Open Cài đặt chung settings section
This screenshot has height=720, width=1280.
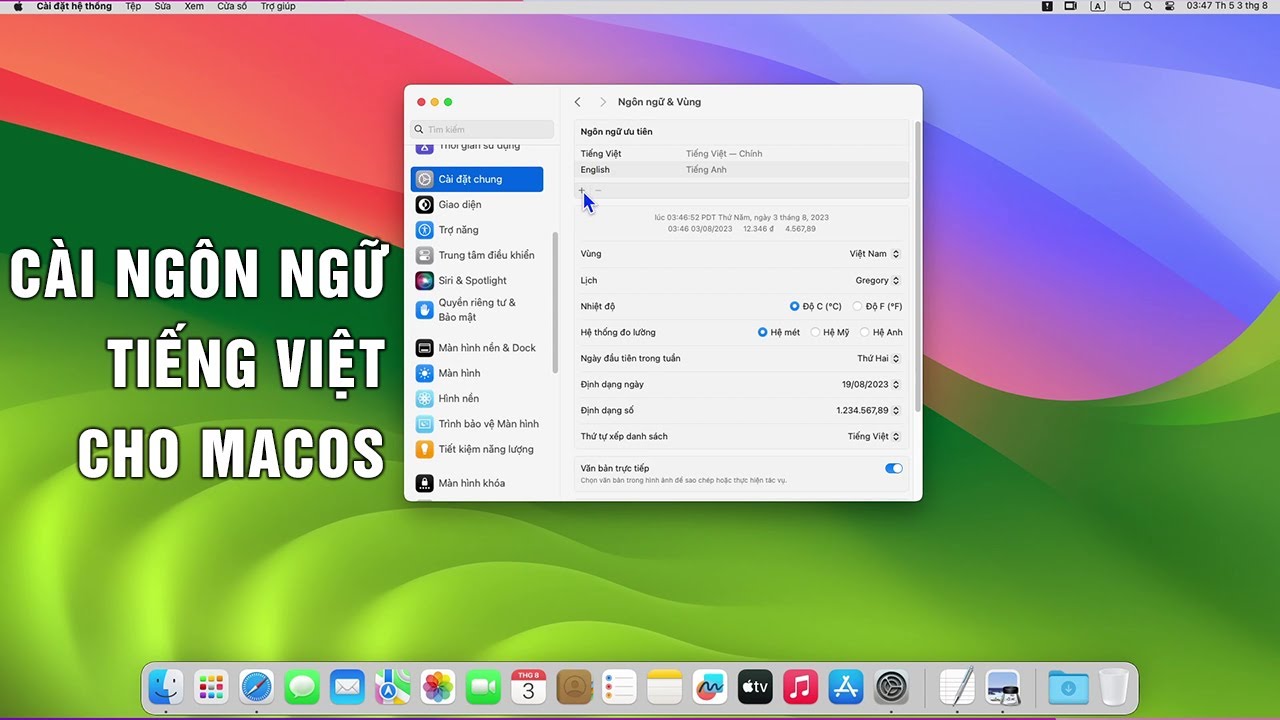click(477, 179)
